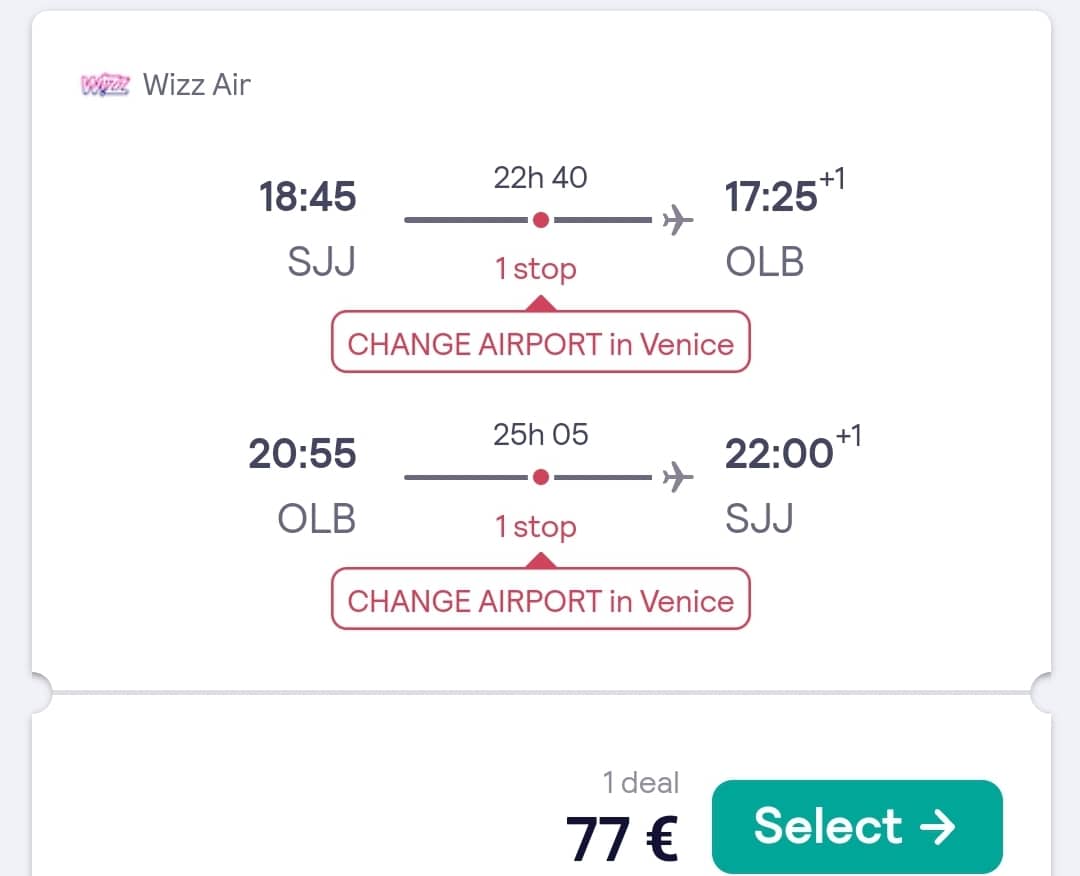
Task: Click the red stop dot on outbound route
Action: point(540,220)
